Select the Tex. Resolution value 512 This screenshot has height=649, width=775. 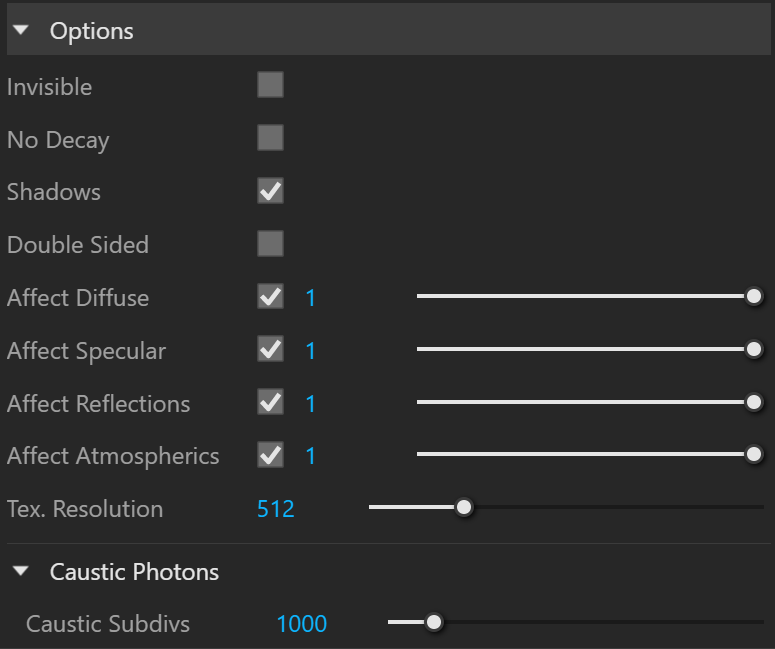[276, 509]
